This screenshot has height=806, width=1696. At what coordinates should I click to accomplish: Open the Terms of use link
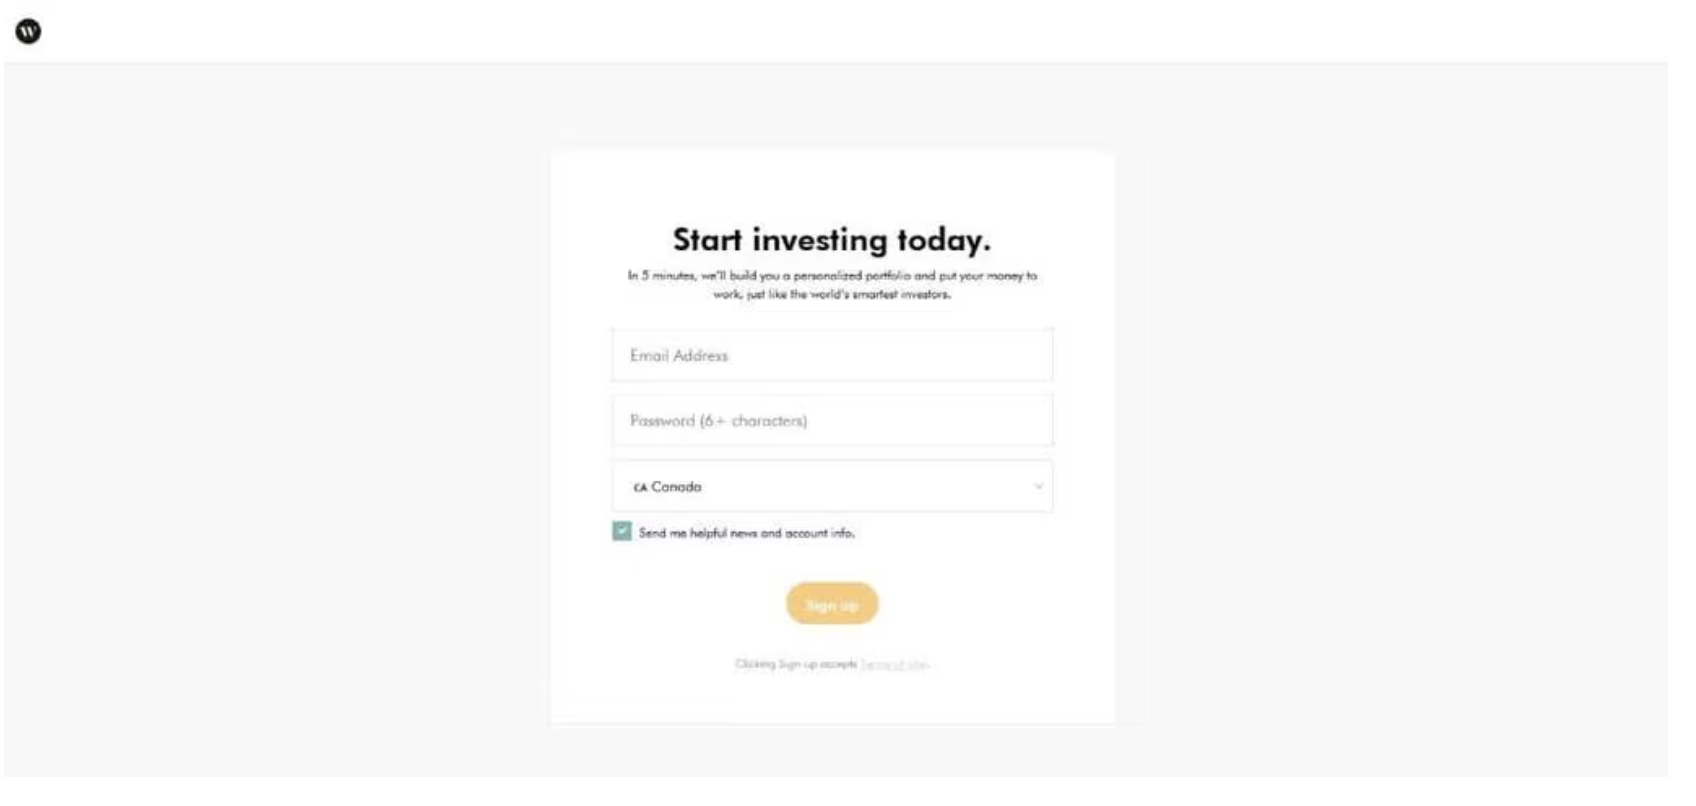pos(894,664)
